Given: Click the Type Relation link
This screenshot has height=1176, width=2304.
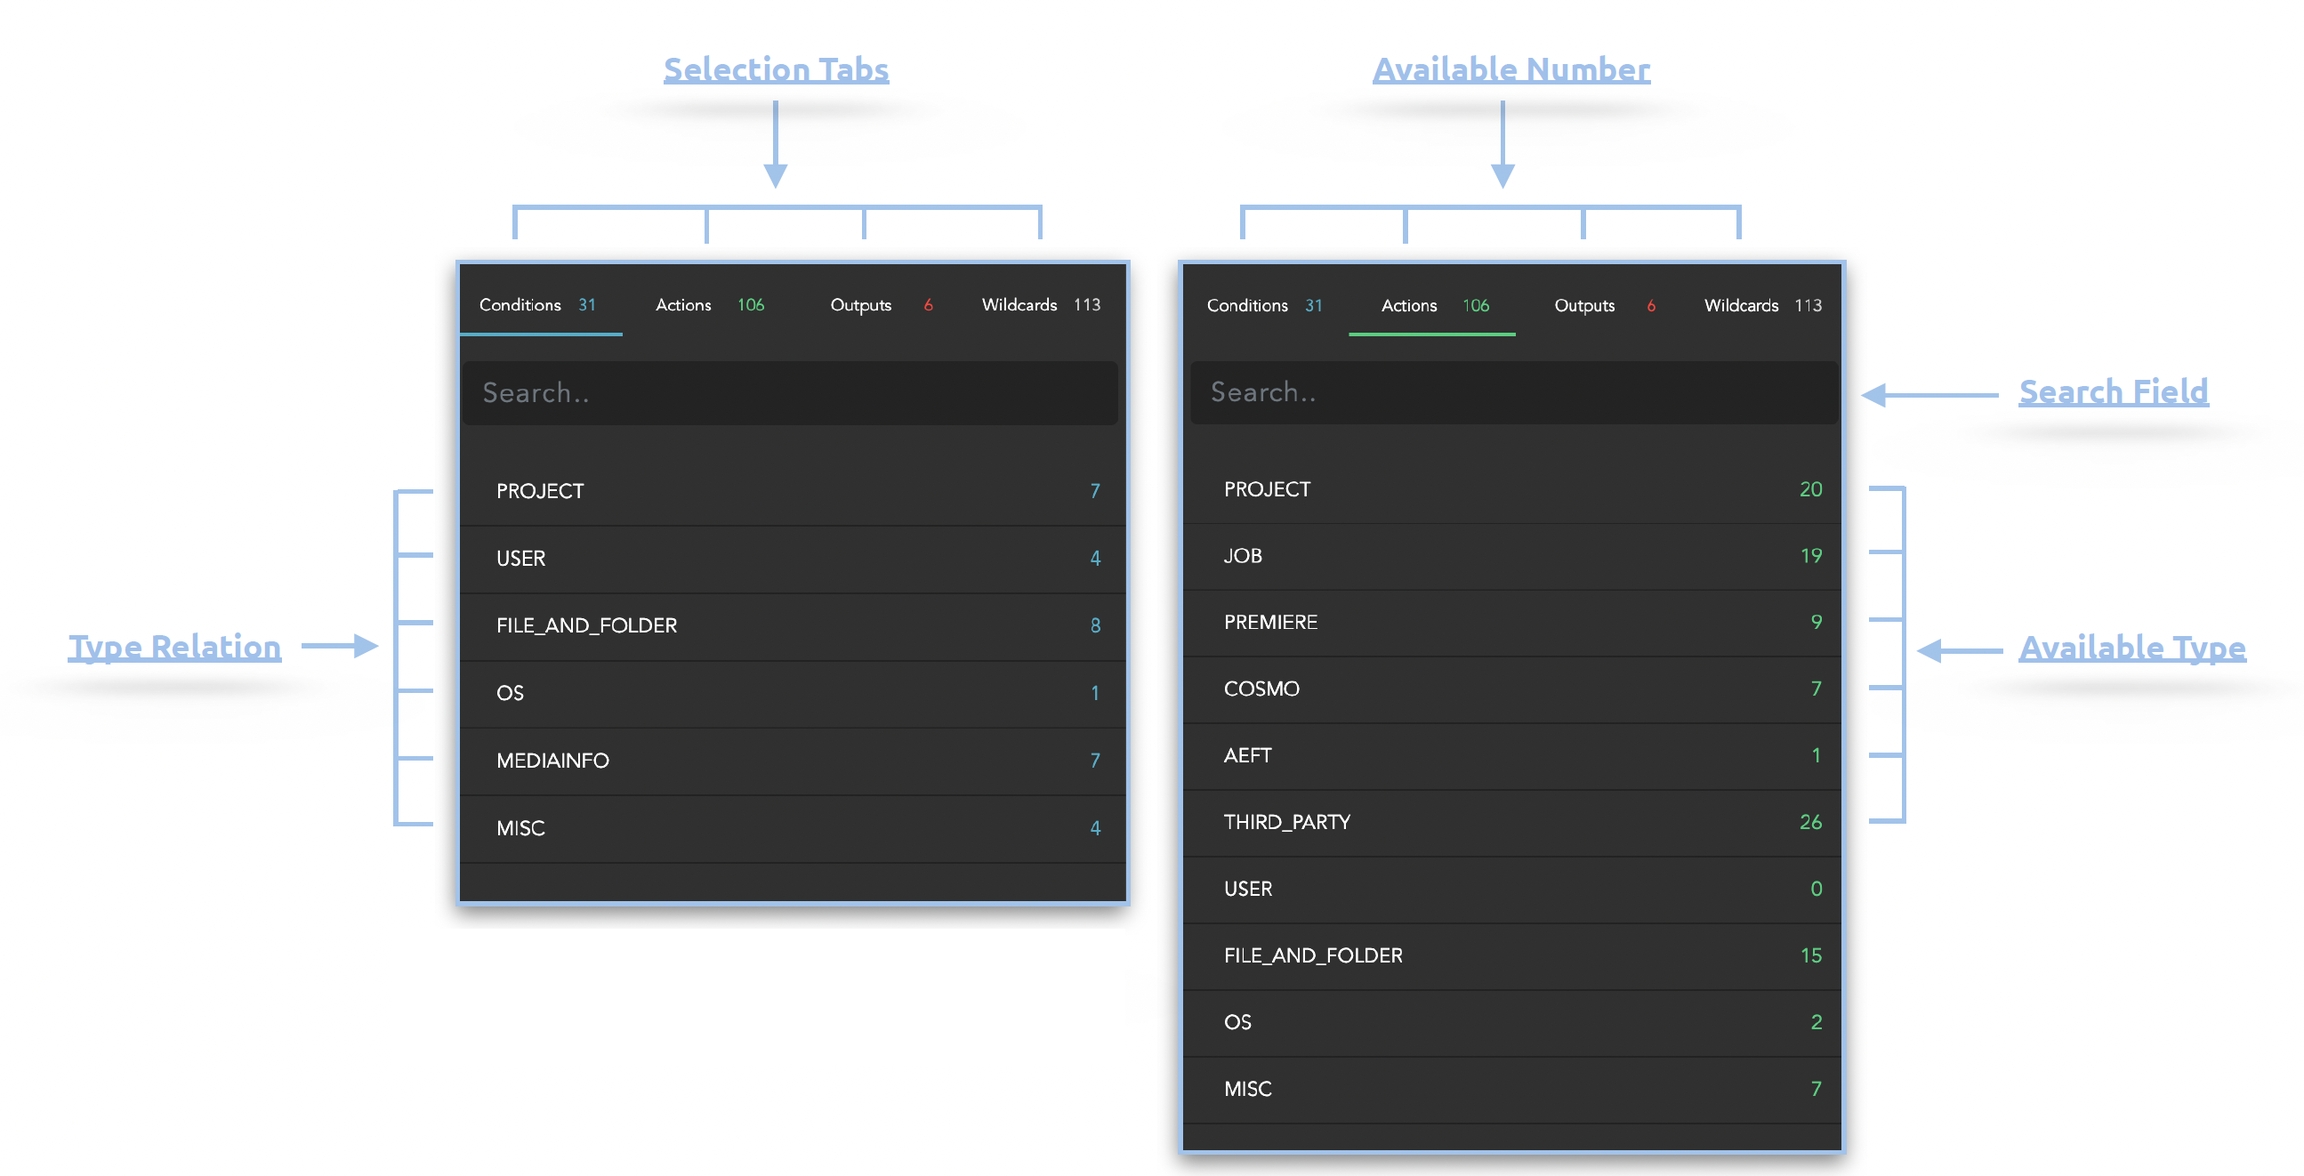Looking at the screenshot, I should 175,646.
